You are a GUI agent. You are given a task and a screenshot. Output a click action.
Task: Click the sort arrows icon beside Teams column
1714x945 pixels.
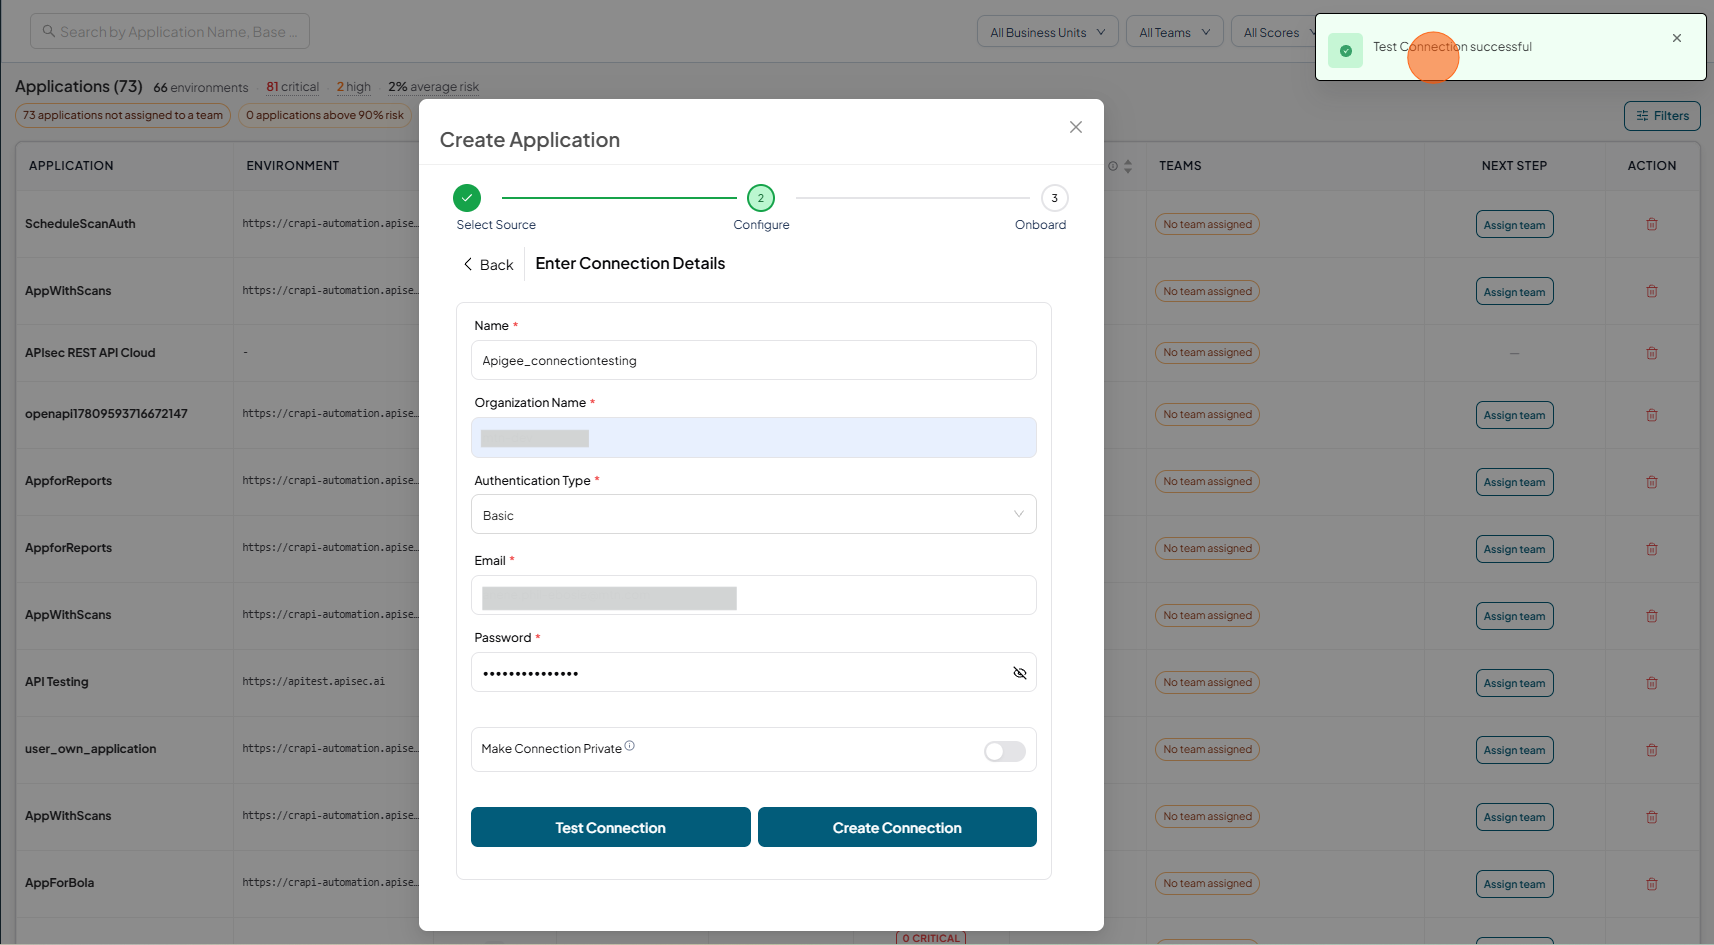pos(1128,166)
